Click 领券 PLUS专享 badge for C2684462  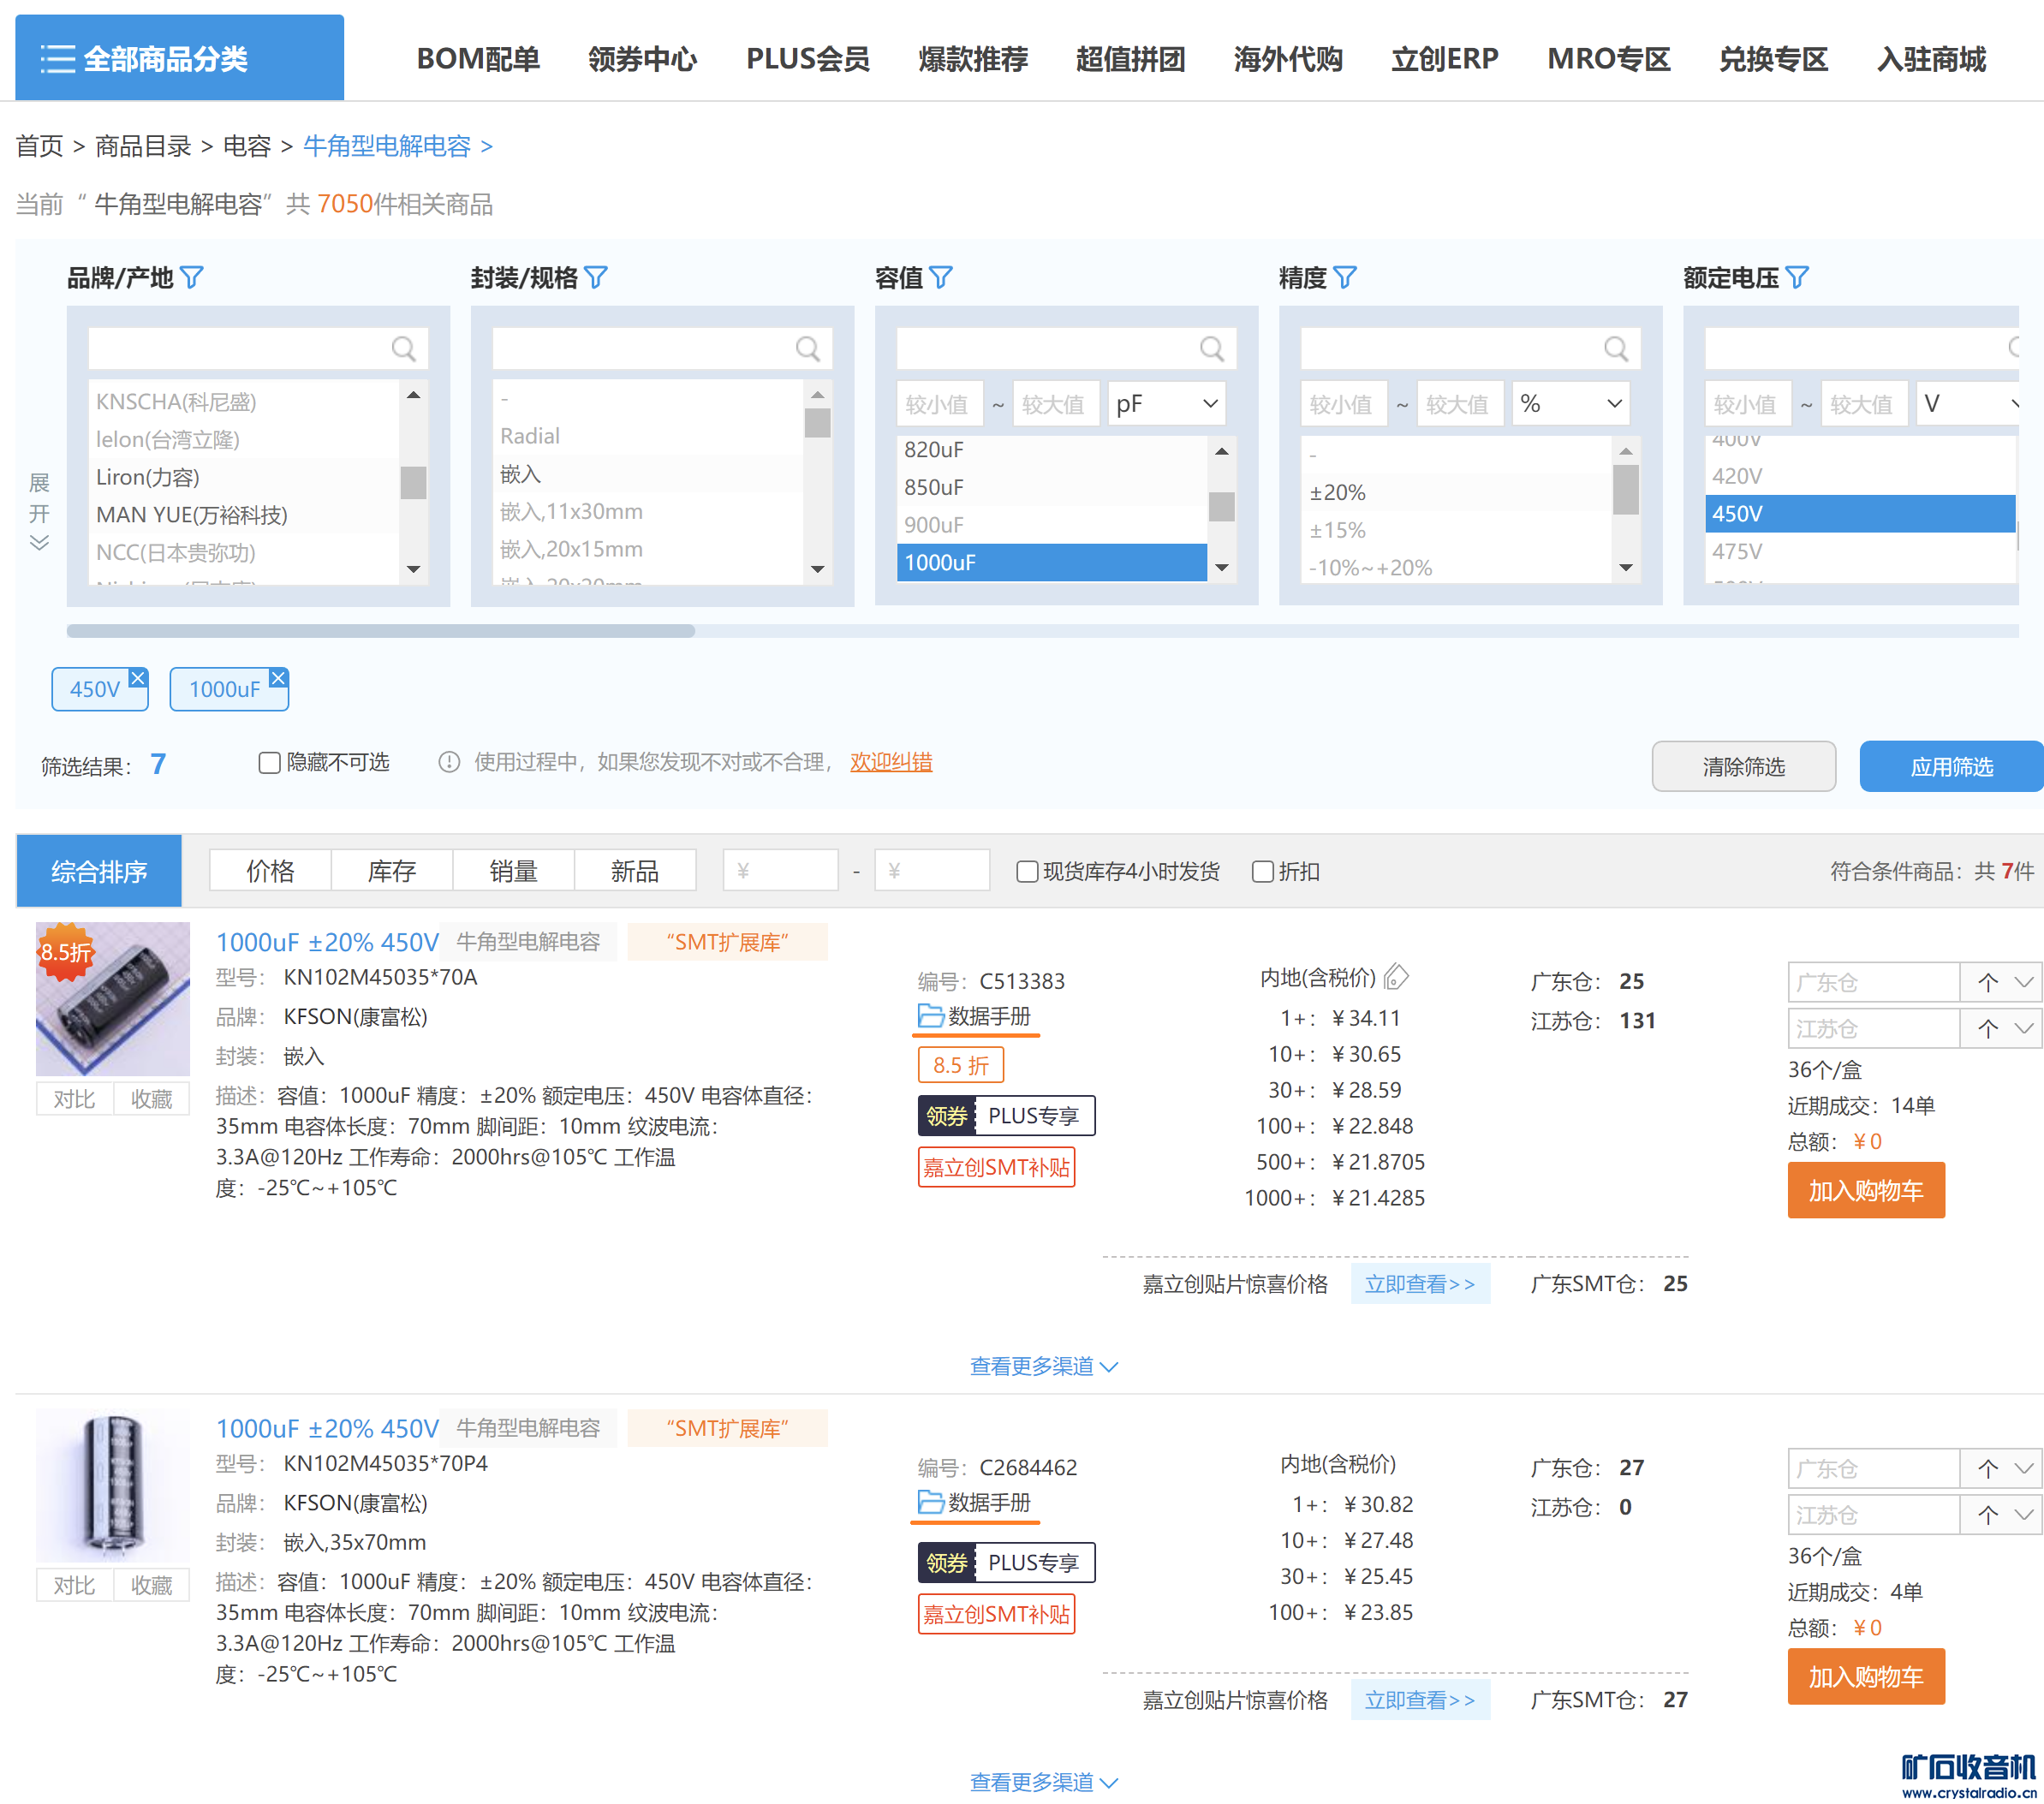[1006, 1562]
